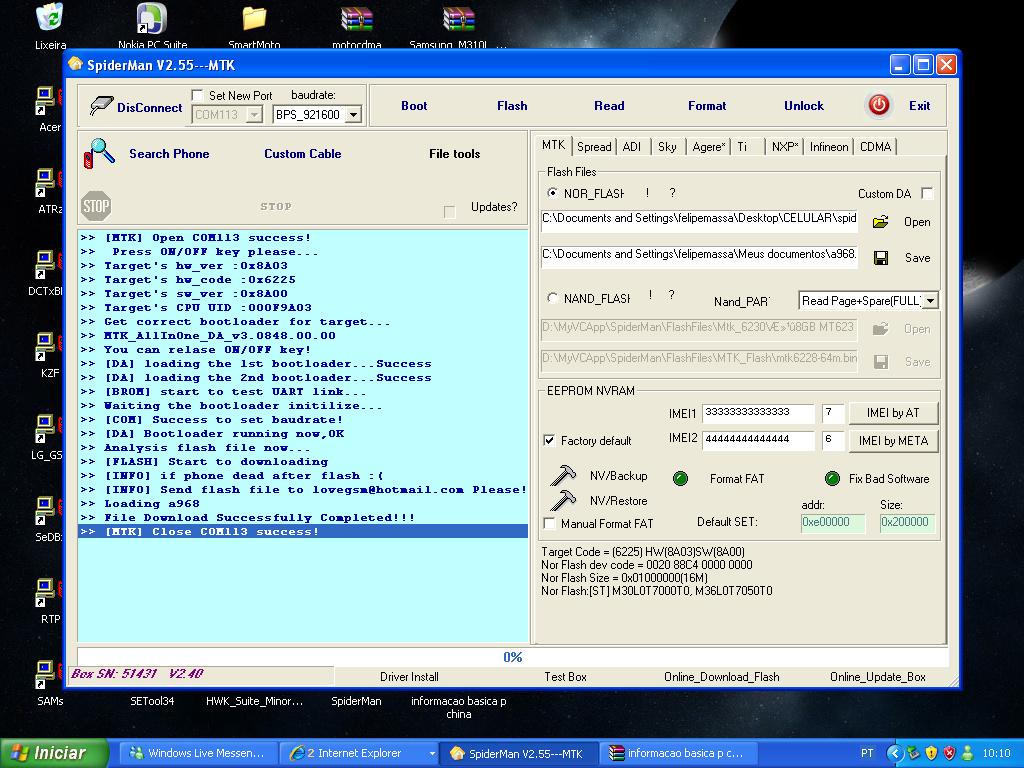This screenshot has width=1024, height=768.
Task: Click the green Fix Bad Software indicator
Action: (832, 479)
